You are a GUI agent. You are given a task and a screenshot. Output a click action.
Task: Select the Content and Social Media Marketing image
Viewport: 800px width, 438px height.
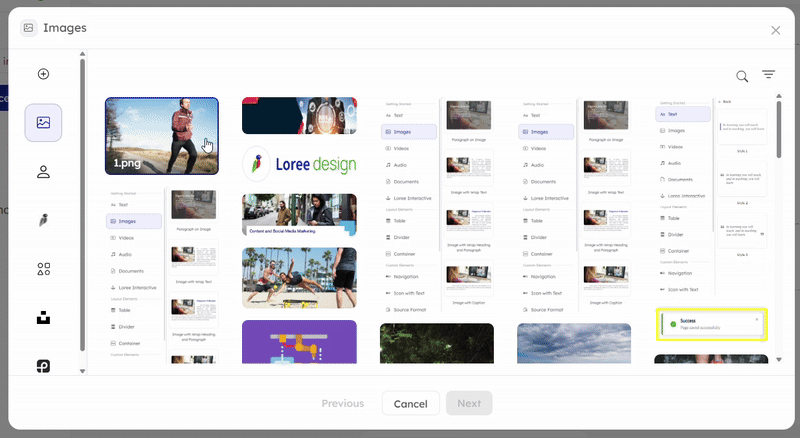(299, 214)
